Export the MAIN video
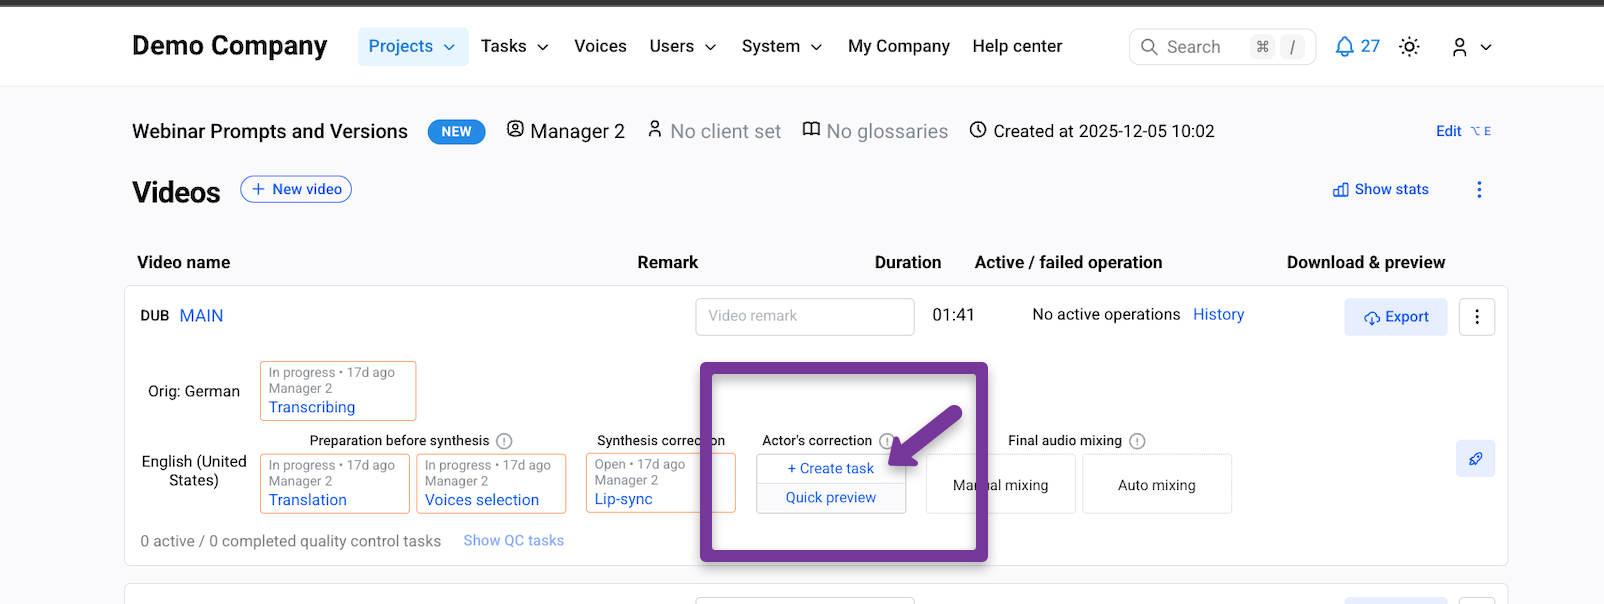Viewport: 1604px width, 604px height. (x=1396, y=317)
